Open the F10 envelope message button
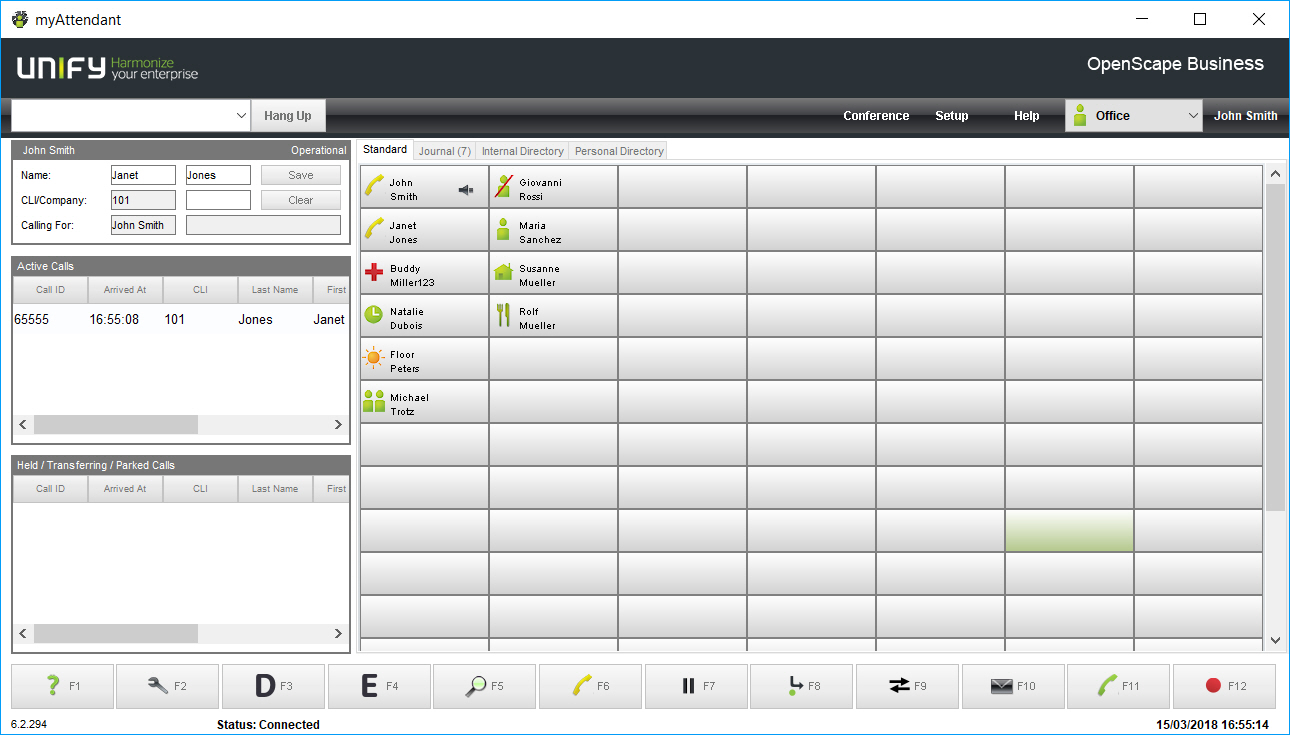1290x735 pixels. pos(1014,686)
